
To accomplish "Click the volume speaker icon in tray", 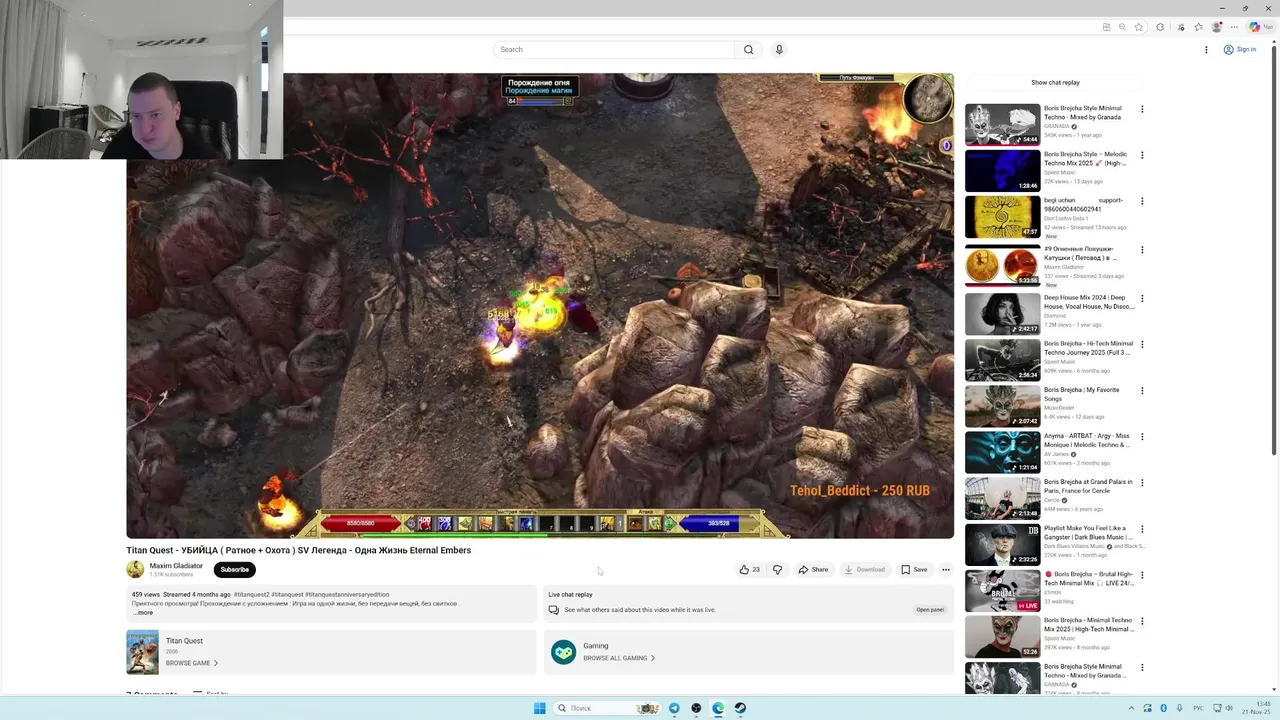I will pyautogui.click(x=1229, y=708).
